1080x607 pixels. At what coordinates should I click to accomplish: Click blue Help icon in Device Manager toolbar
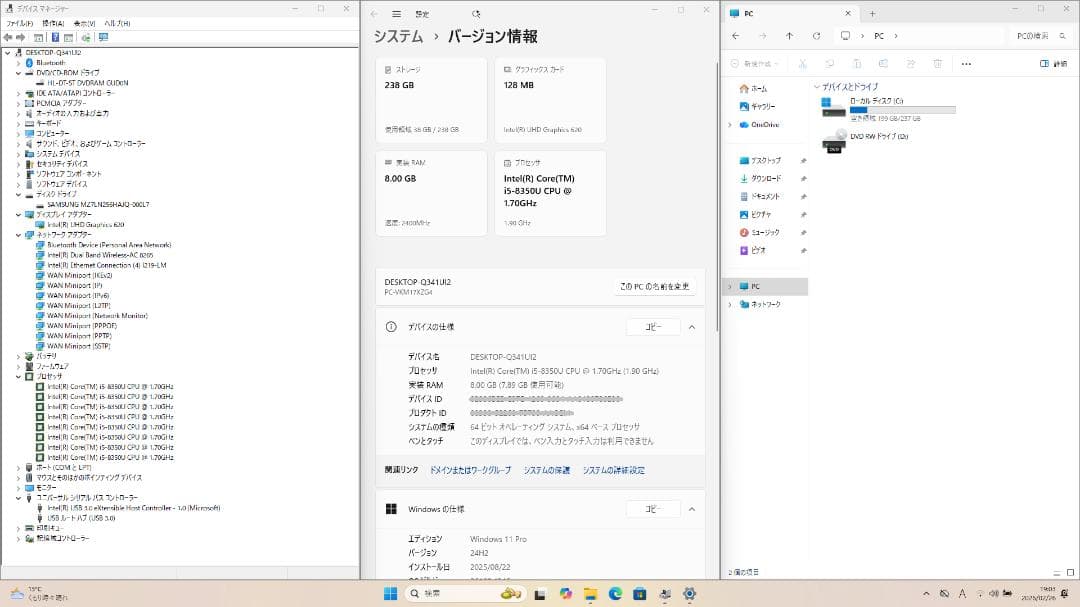click(55, 37)
